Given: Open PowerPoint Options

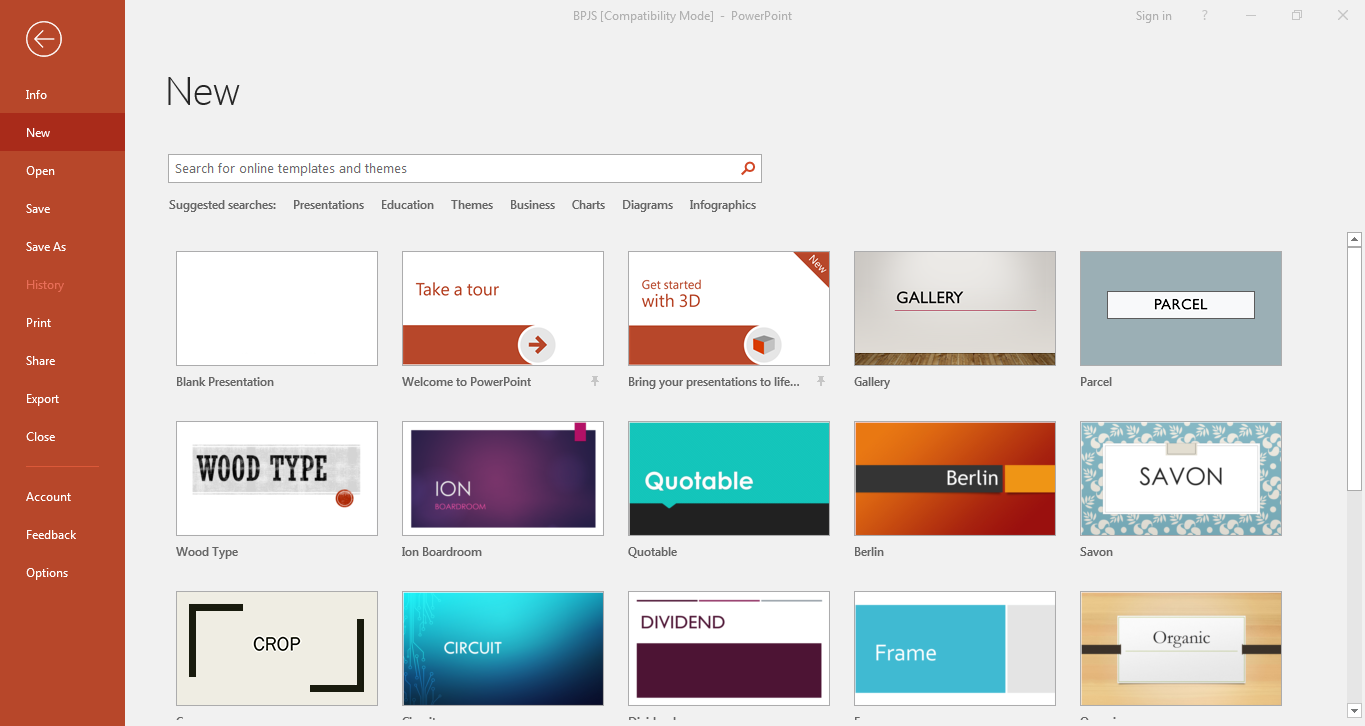Looking at the screenshot, I should [62, 573].
